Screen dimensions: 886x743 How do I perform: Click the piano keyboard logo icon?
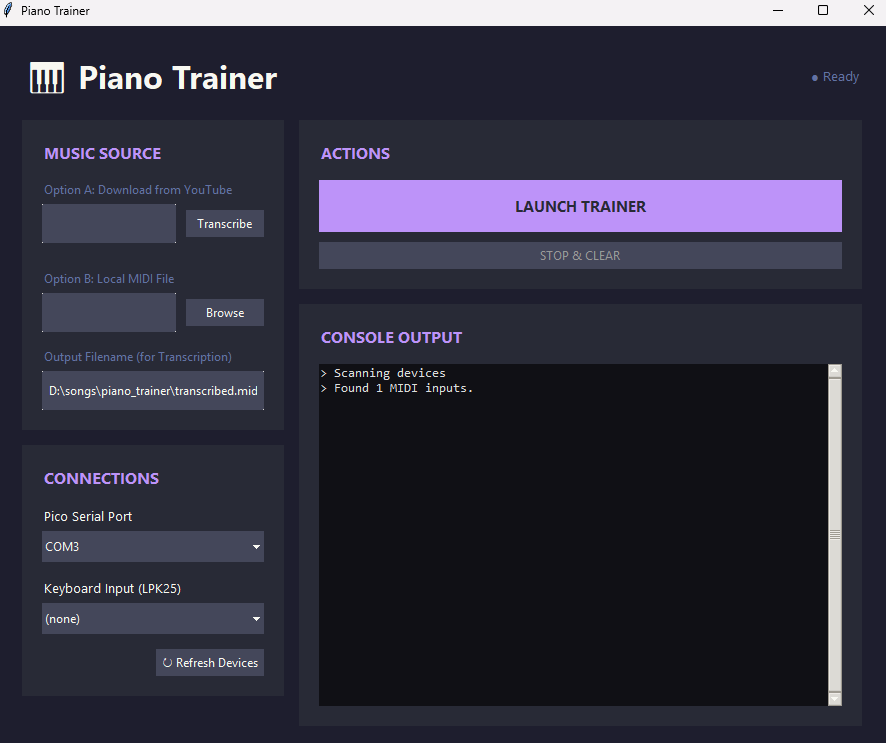pos(46,78)
